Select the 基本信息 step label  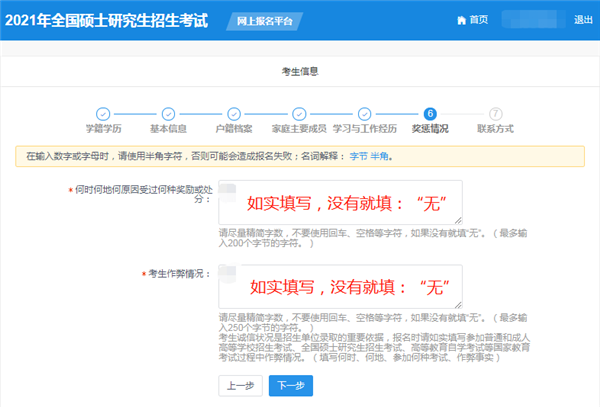tap(168, 129)
